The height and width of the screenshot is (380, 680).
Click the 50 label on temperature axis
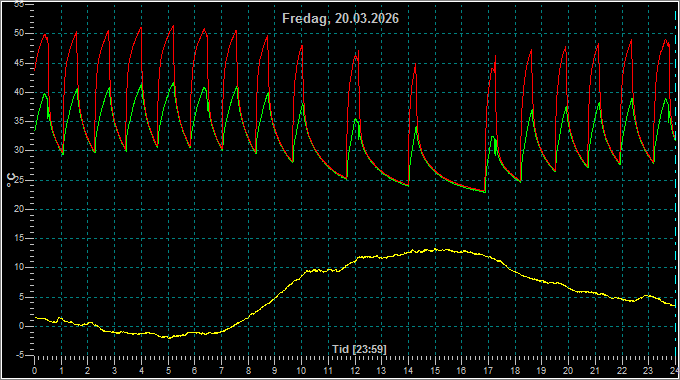click(x=19, y=33)
